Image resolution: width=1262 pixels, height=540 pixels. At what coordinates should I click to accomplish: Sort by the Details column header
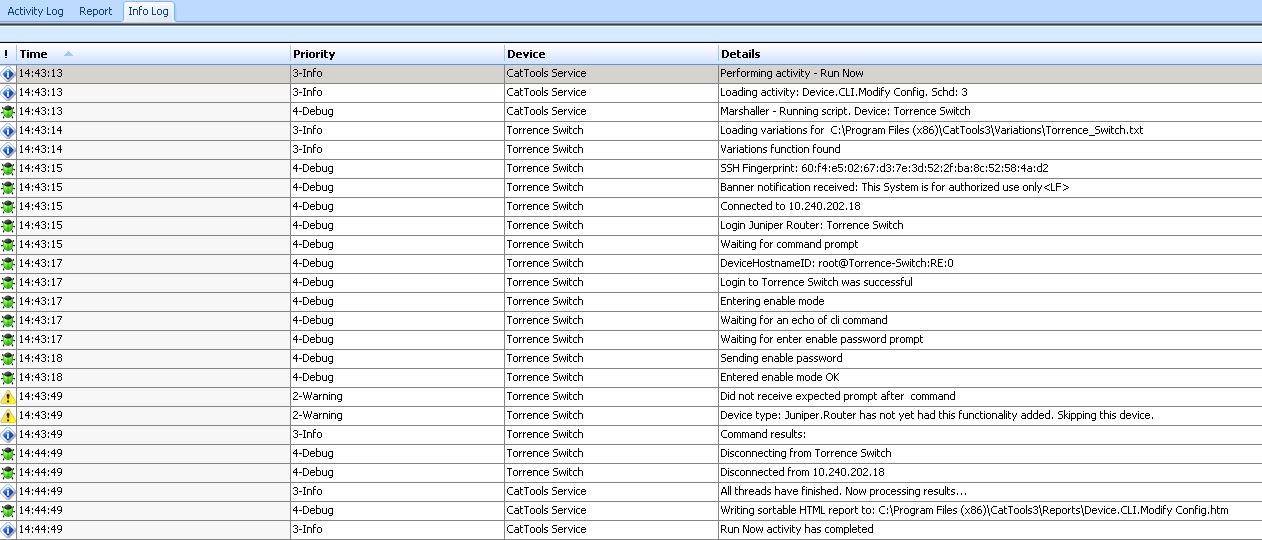(x=989, y=54)
